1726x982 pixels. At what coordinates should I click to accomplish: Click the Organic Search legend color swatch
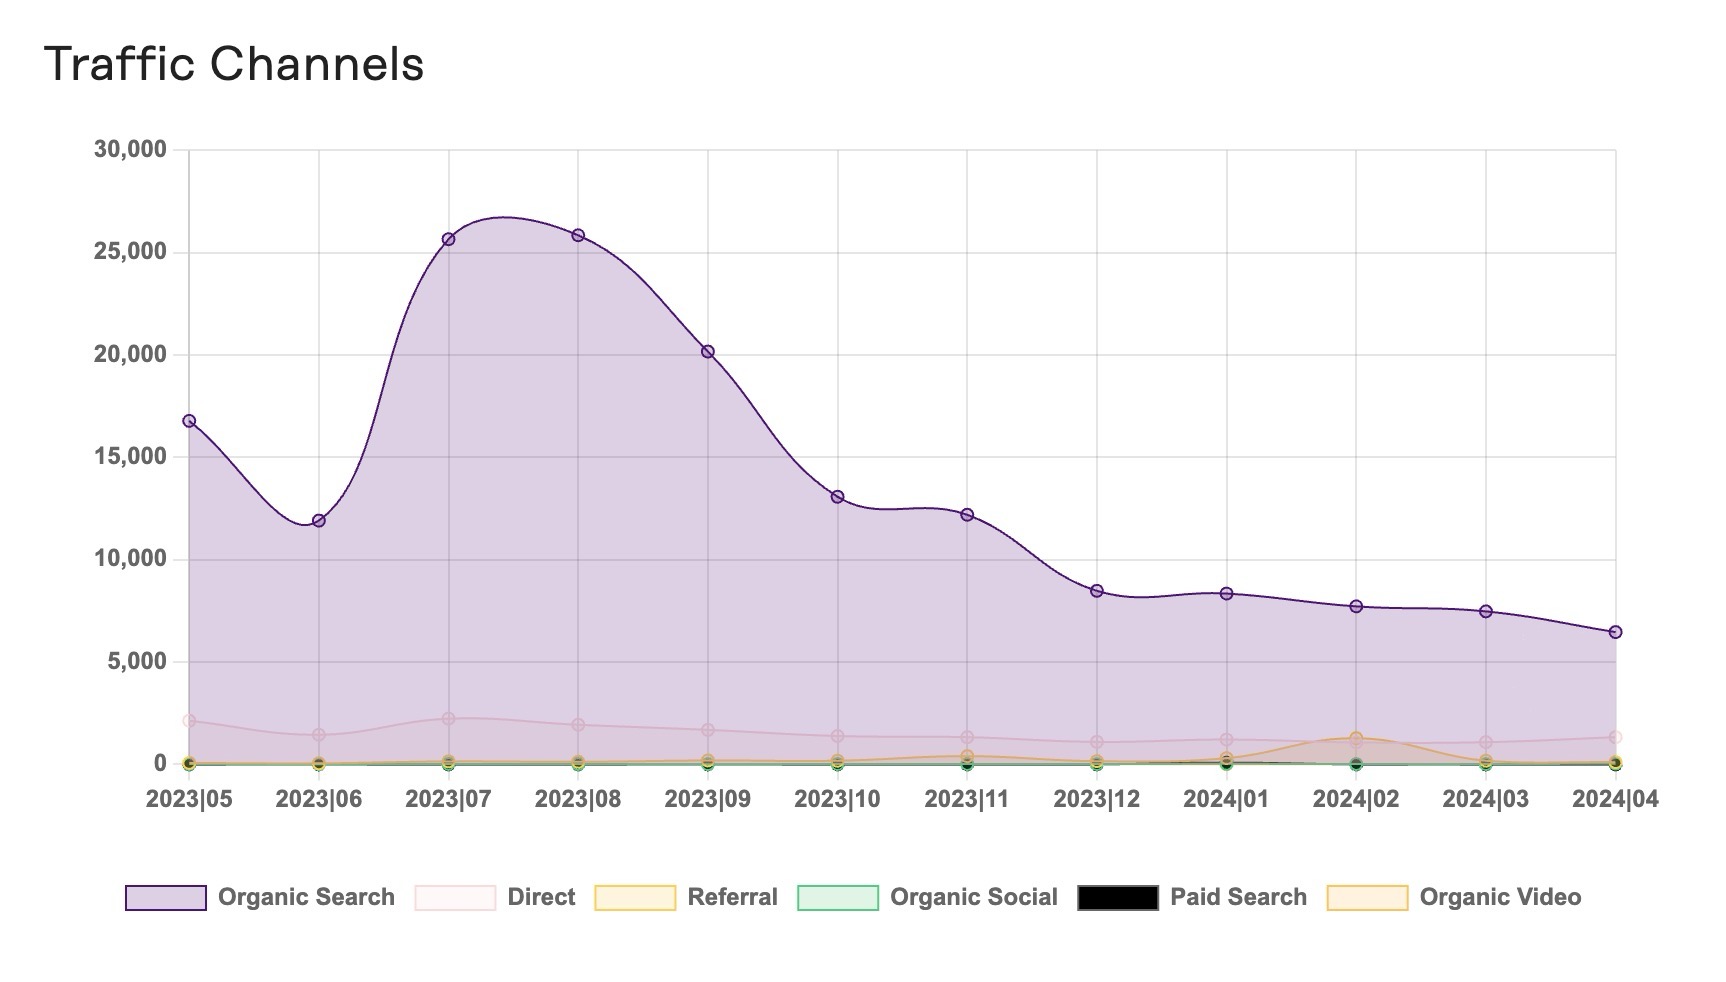click(x=166, y=897)
